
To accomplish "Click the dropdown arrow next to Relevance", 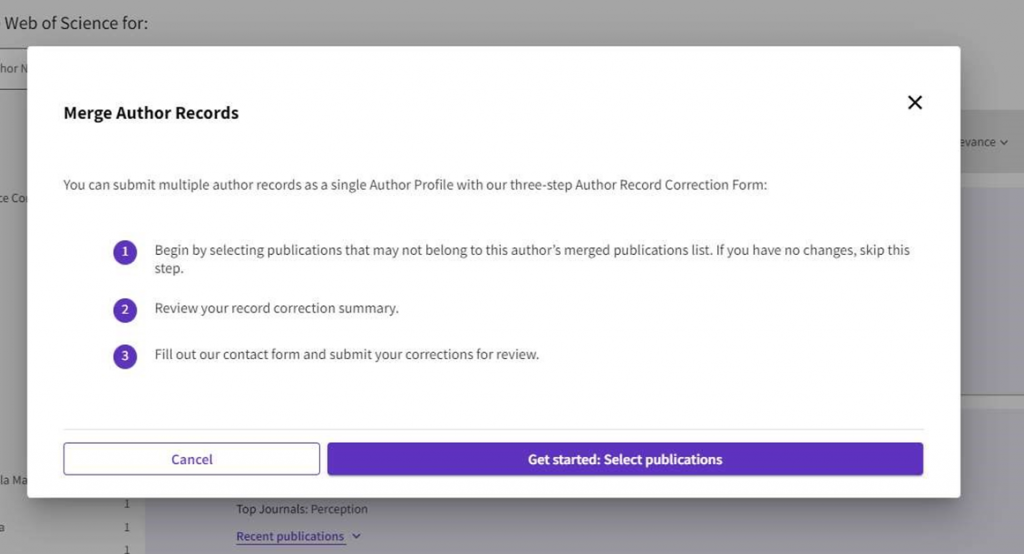I will [x=1004, y=142].
